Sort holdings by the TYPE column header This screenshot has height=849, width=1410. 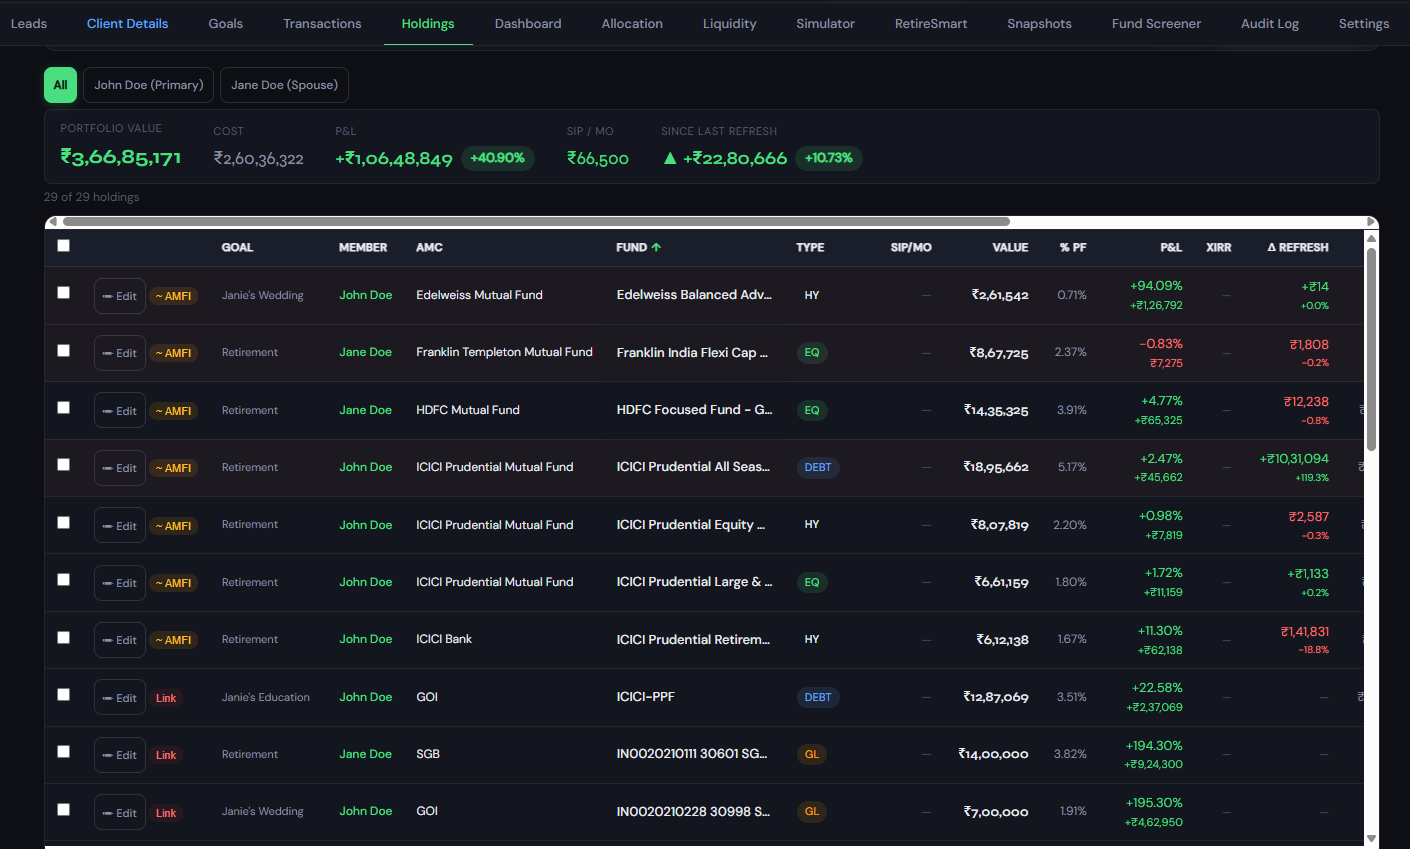(810, 247)
